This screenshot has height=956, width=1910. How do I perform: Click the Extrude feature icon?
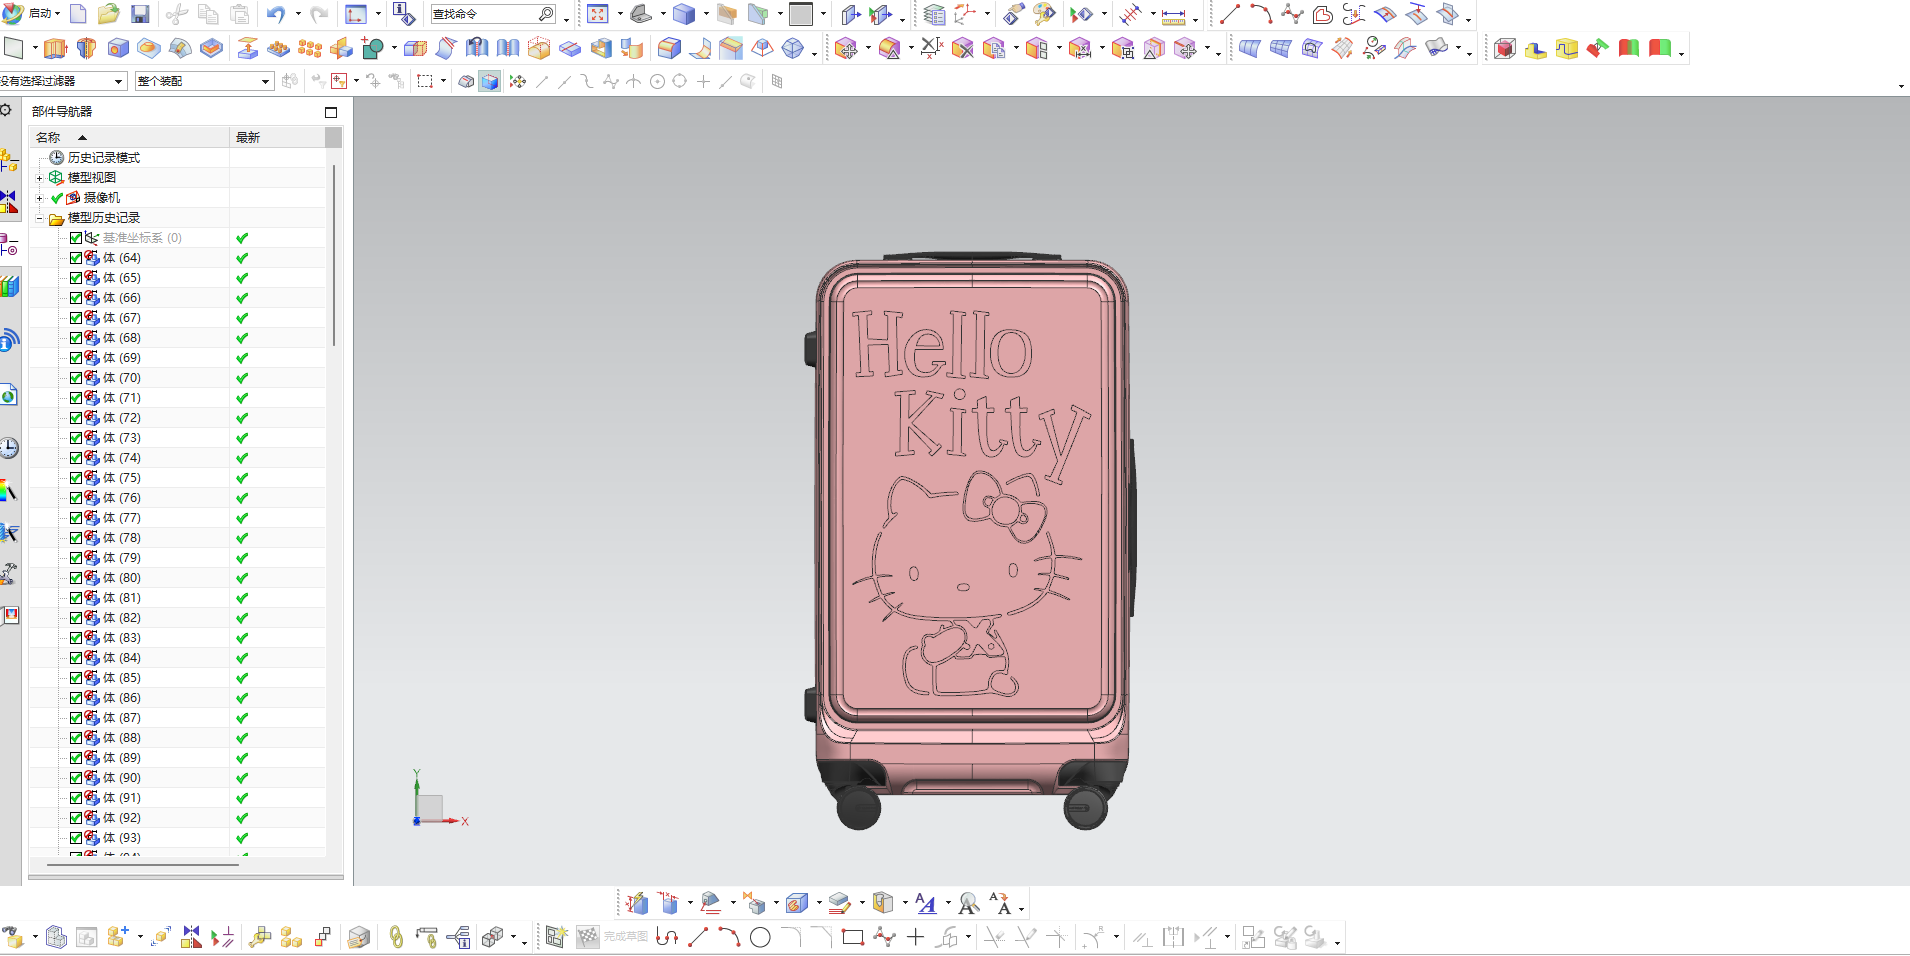(x=56, y=48)
